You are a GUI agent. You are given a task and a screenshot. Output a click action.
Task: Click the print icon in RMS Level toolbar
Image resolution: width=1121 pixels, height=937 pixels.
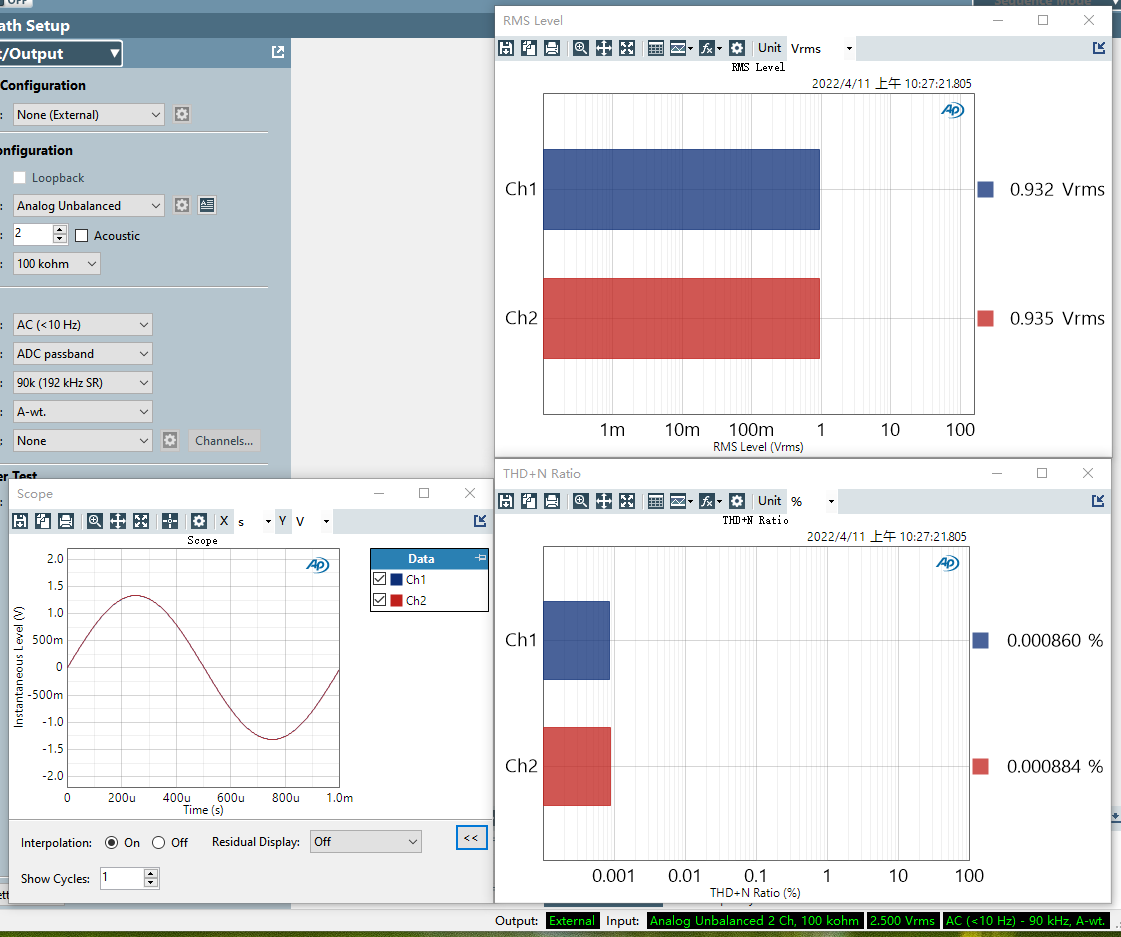tap(551, 48)
